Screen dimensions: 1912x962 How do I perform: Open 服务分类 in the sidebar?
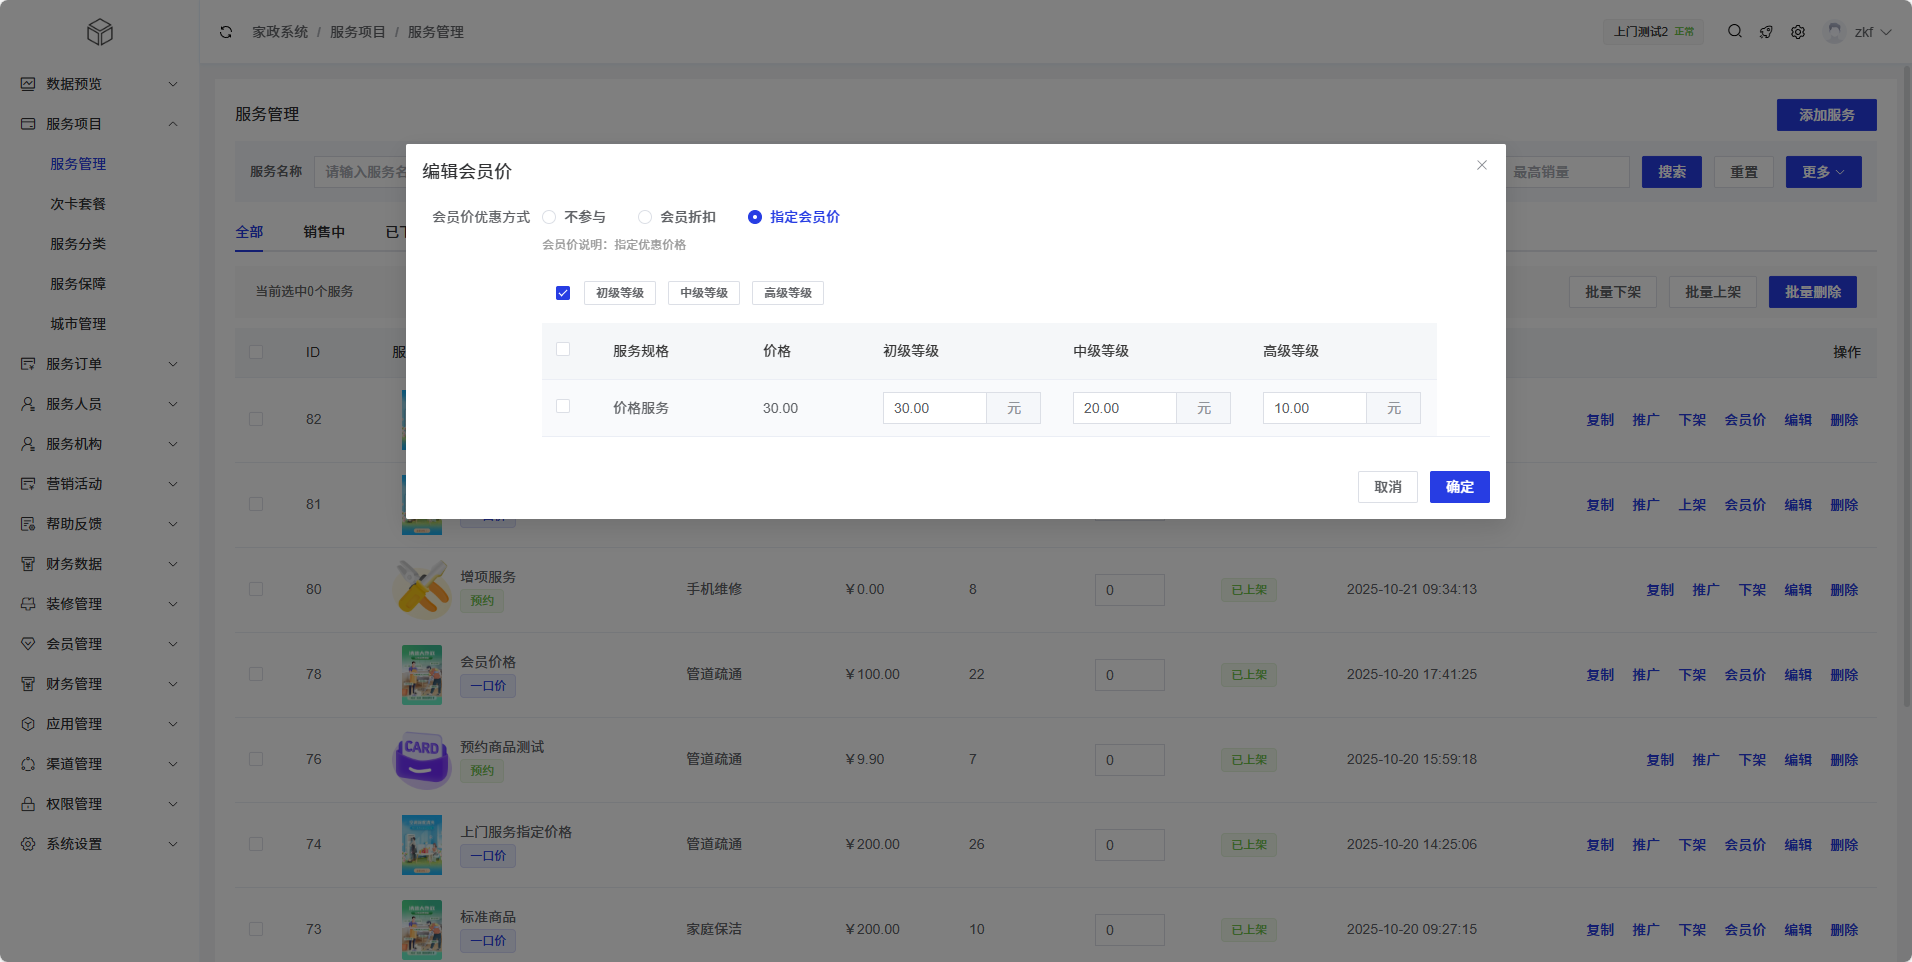[x=78, y=244]
